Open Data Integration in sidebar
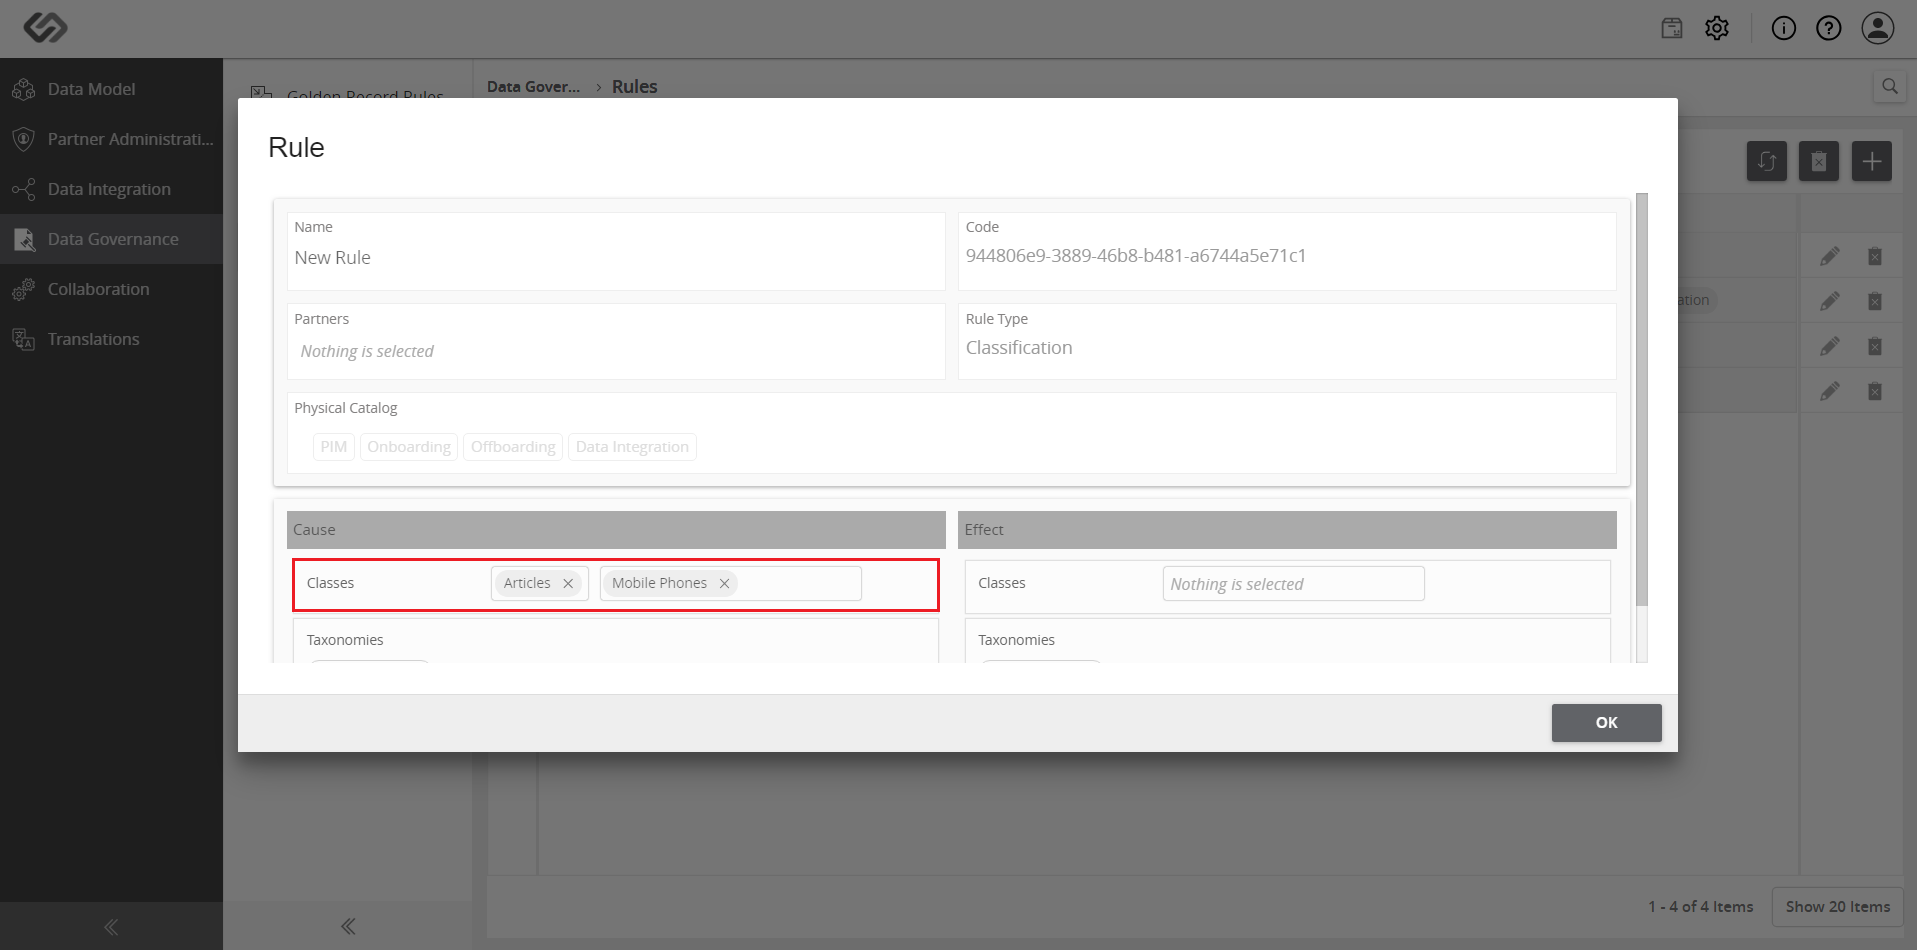The height and width of the screenshot is (950, 1917). [111, 189]
